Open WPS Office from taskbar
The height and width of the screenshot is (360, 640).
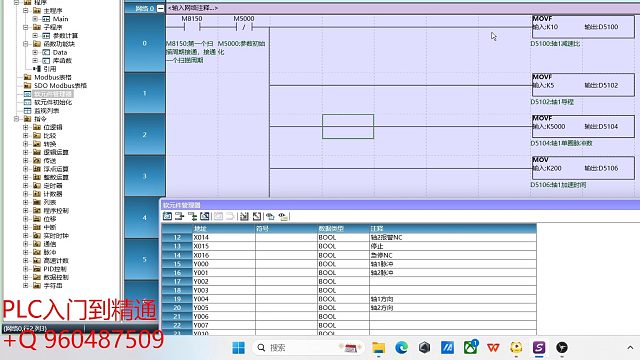[493, 348]
